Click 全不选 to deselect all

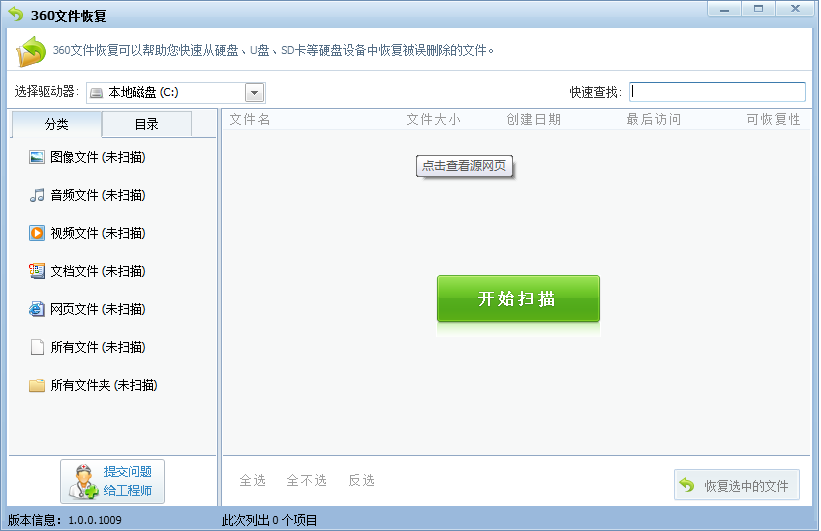[x=306, y=480]
